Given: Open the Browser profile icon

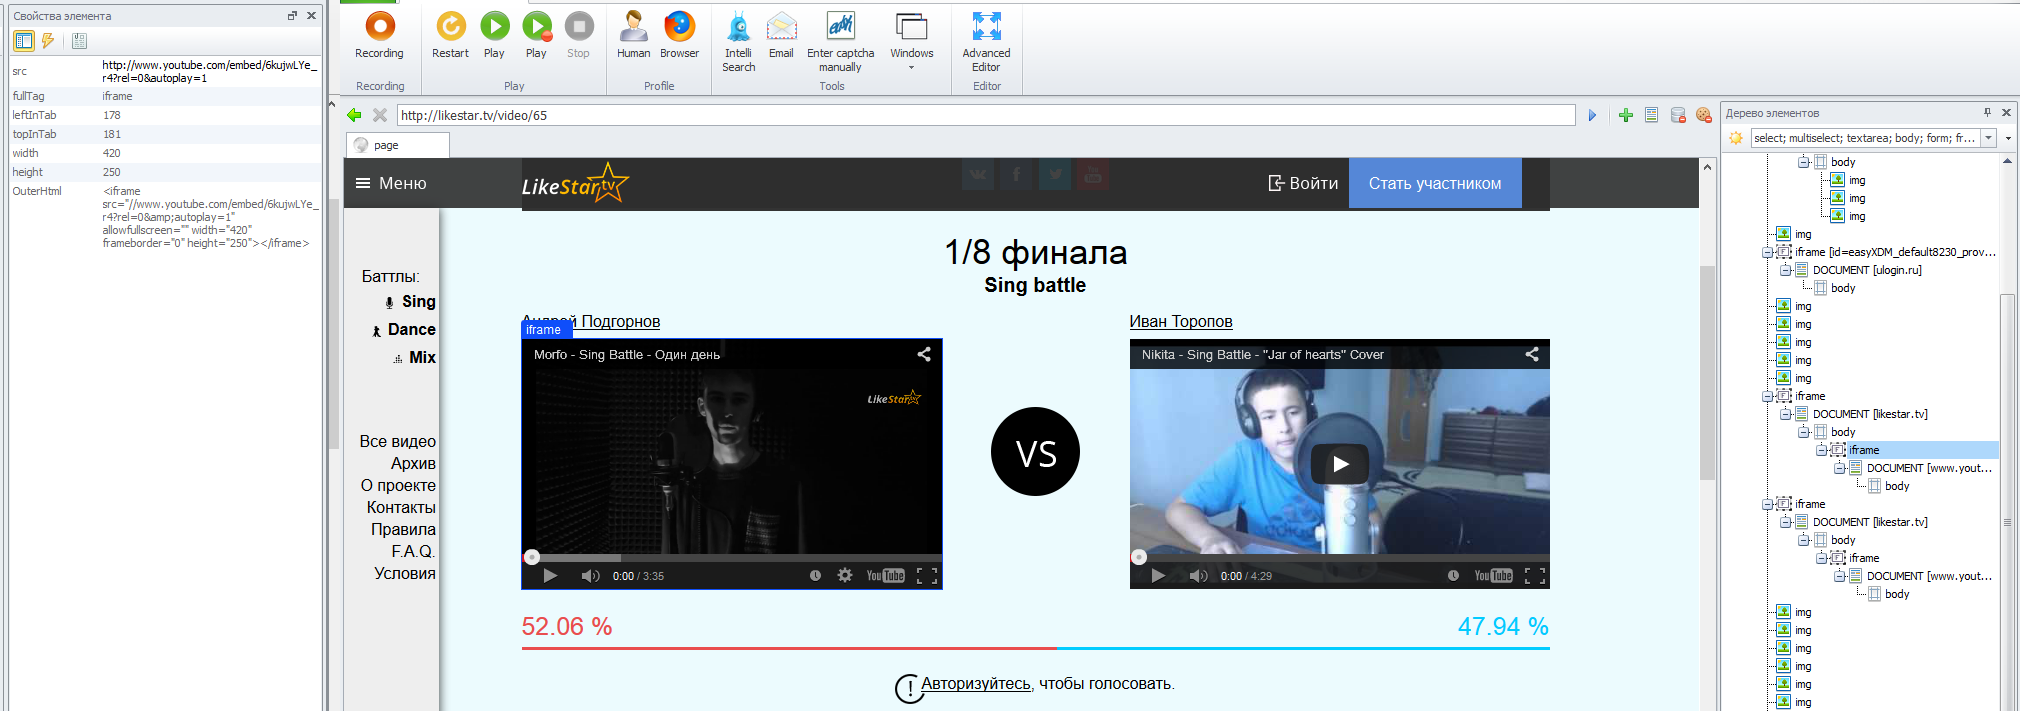Looking at the screenshot, I should tap(679, 26).
